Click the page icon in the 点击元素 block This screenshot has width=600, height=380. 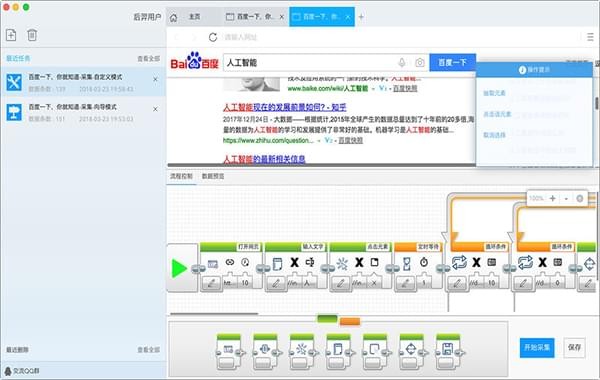[x=374, y=262]
